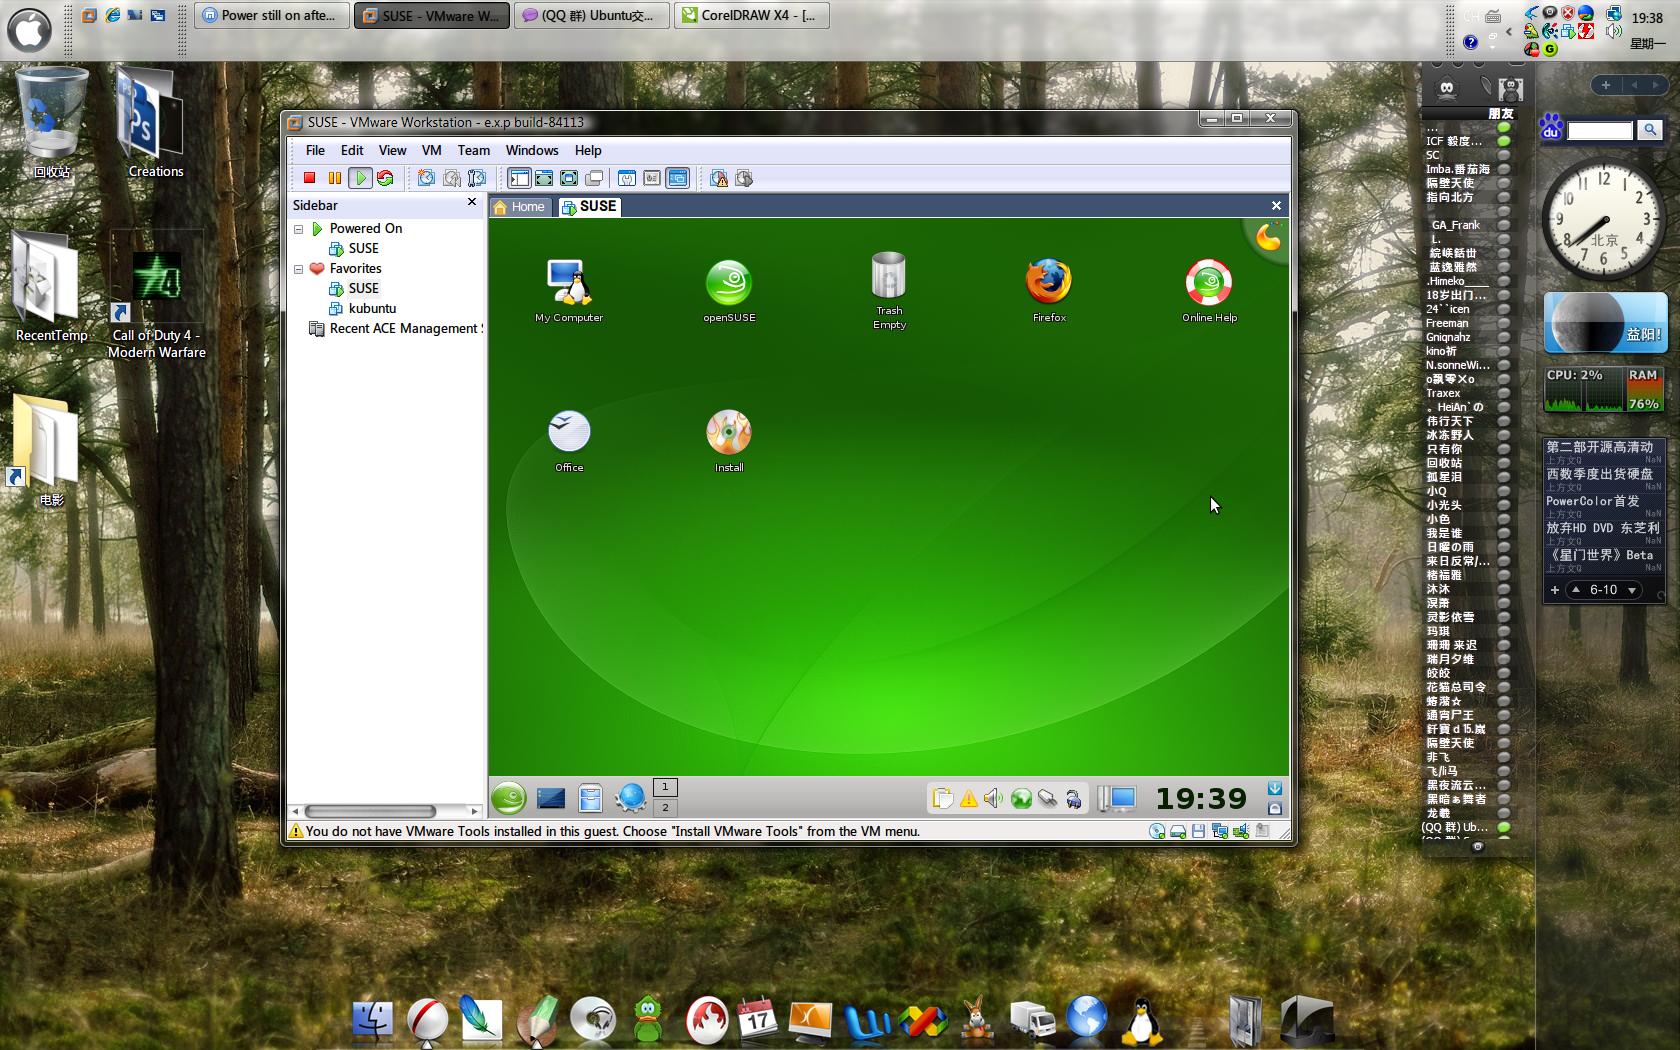Open the Help menu

[x=588, y=150]
